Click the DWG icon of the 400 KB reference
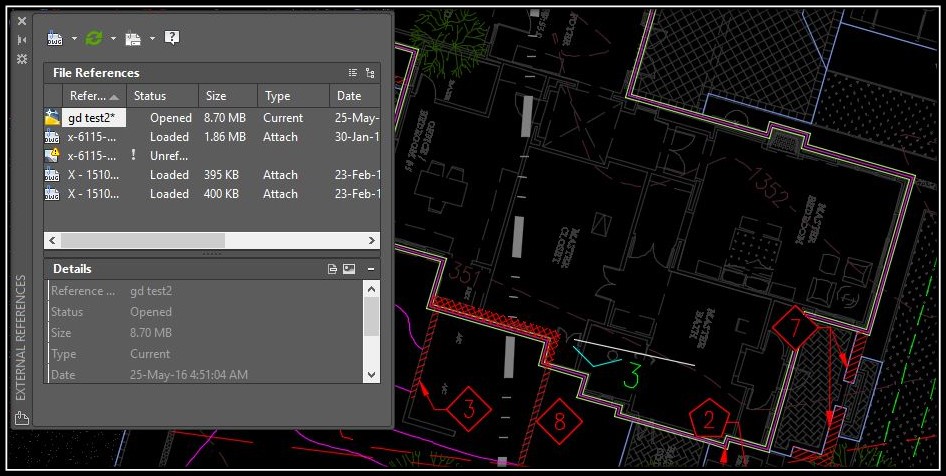 click(52, 194)
